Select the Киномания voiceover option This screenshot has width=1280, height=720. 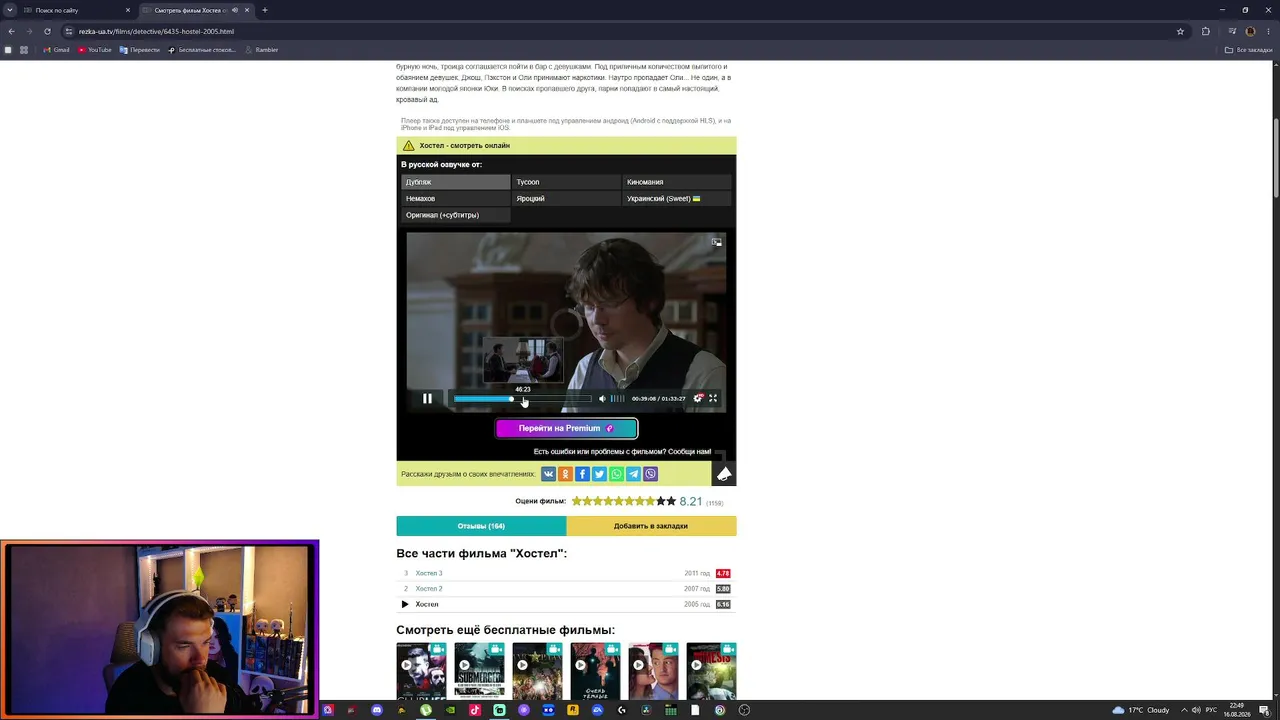point(677,182)
